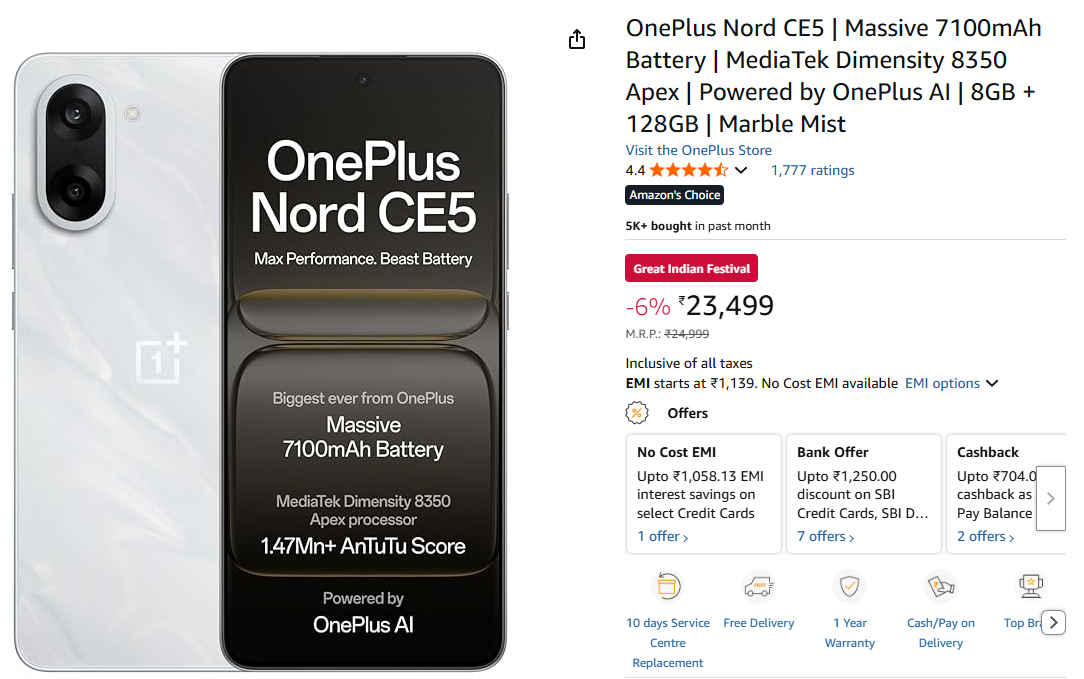This screenshot has height=679, width=1084.
Task: Open the 1,777 ratings link
Action: pyautogui.click(x=812, y=170)
